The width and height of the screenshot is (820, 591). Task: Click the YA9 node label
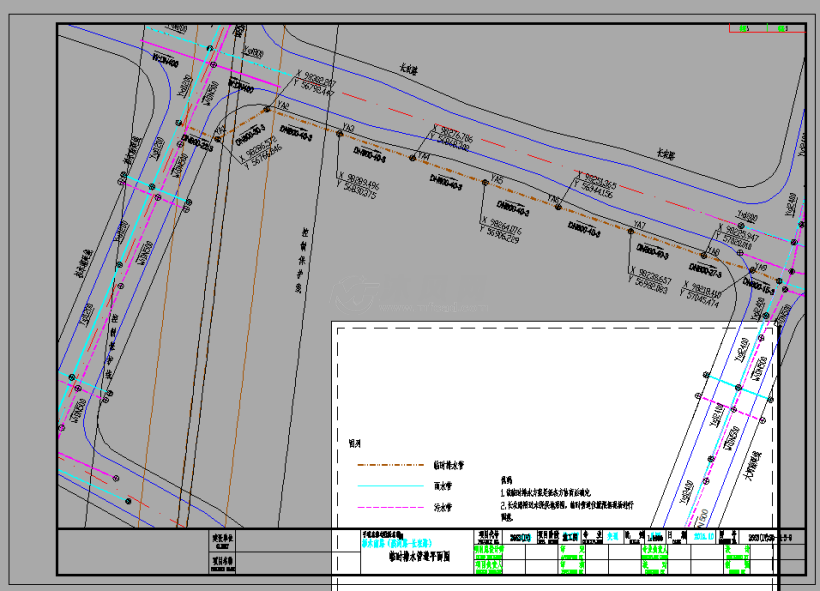tap(761, 268)
